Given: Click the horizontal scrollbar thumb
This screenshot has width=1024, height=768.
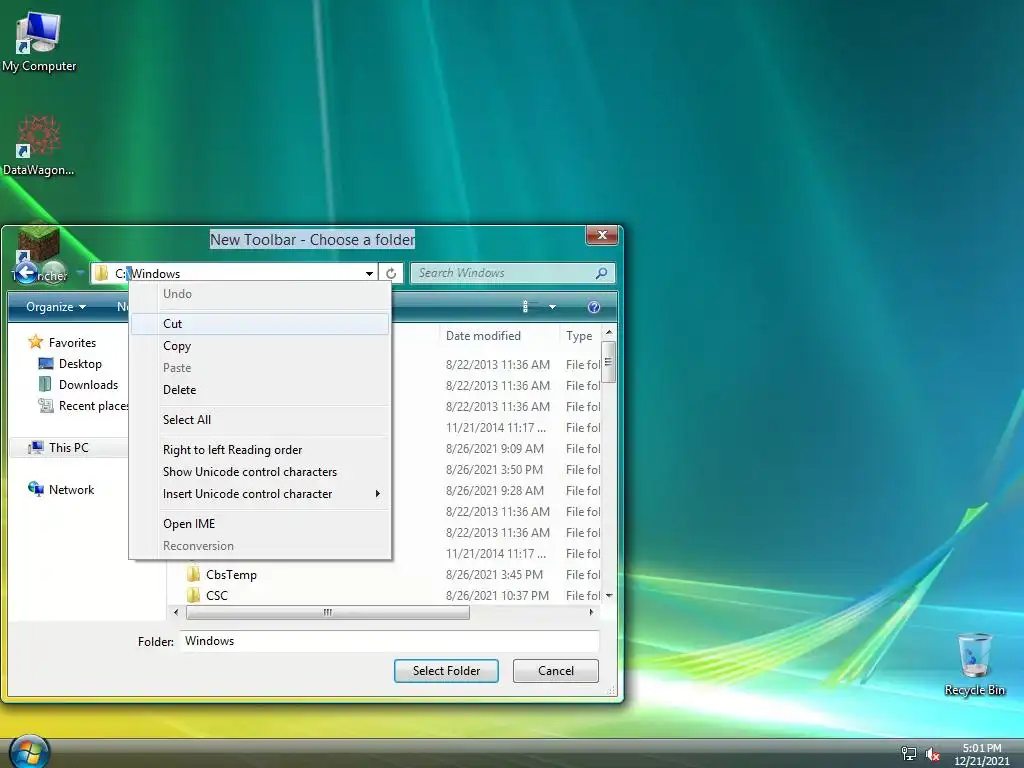Looking at the screenshot, I should (328, 613).
